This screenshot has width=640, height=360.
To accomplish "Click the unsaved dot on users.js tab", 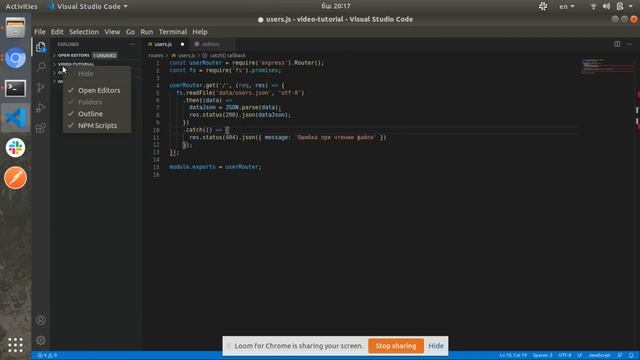I will click(182, 44).
